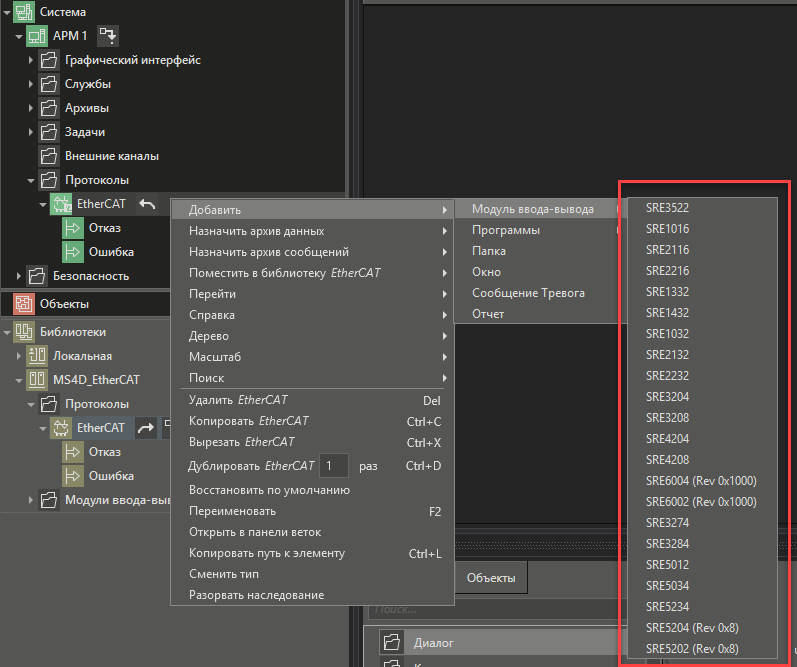797x667 pixels.
Task: Click the library EtherCAT protocol icon
Action: (x=61, y=428)
